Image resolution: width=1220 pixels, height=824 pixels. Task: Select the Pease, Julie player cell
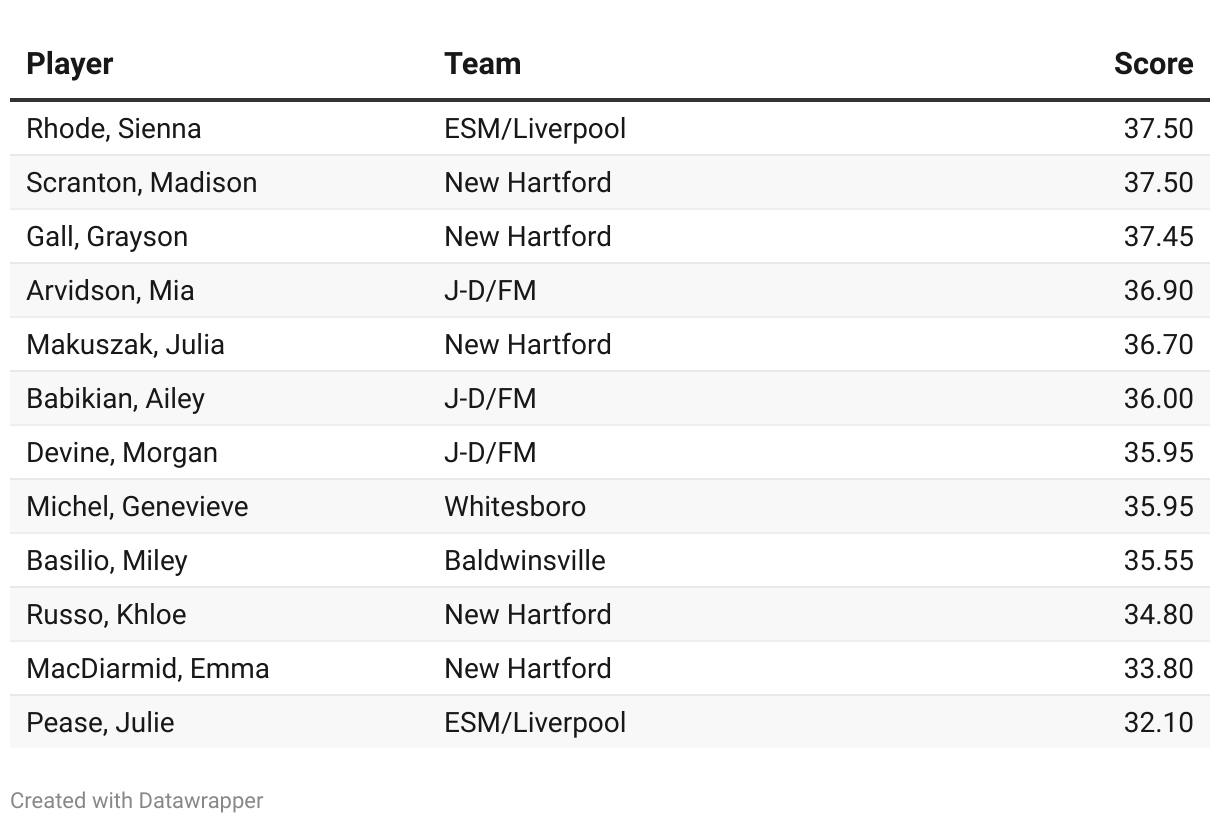pyautogui.click(x=100, y=723)
